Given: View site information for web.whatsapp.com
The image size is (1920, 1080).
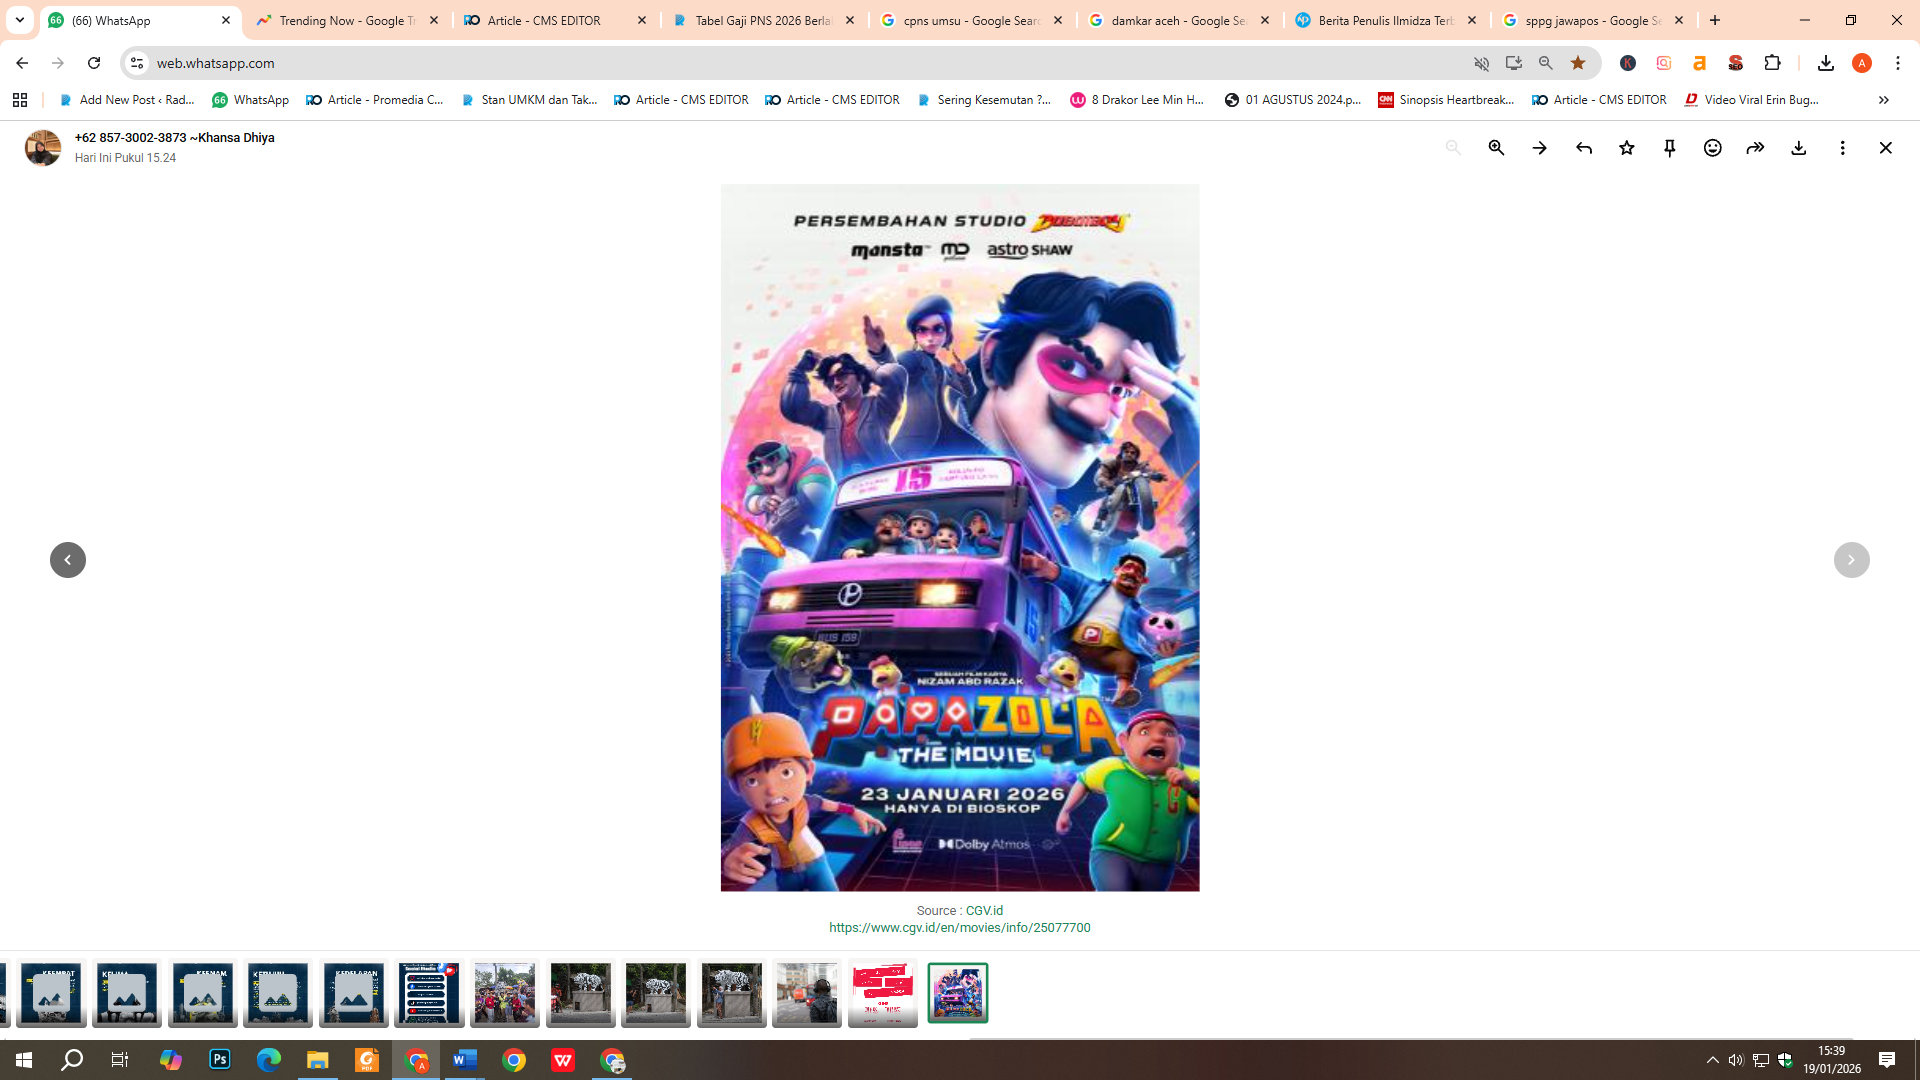Looking at the screenshot, I should click(137, 63).
